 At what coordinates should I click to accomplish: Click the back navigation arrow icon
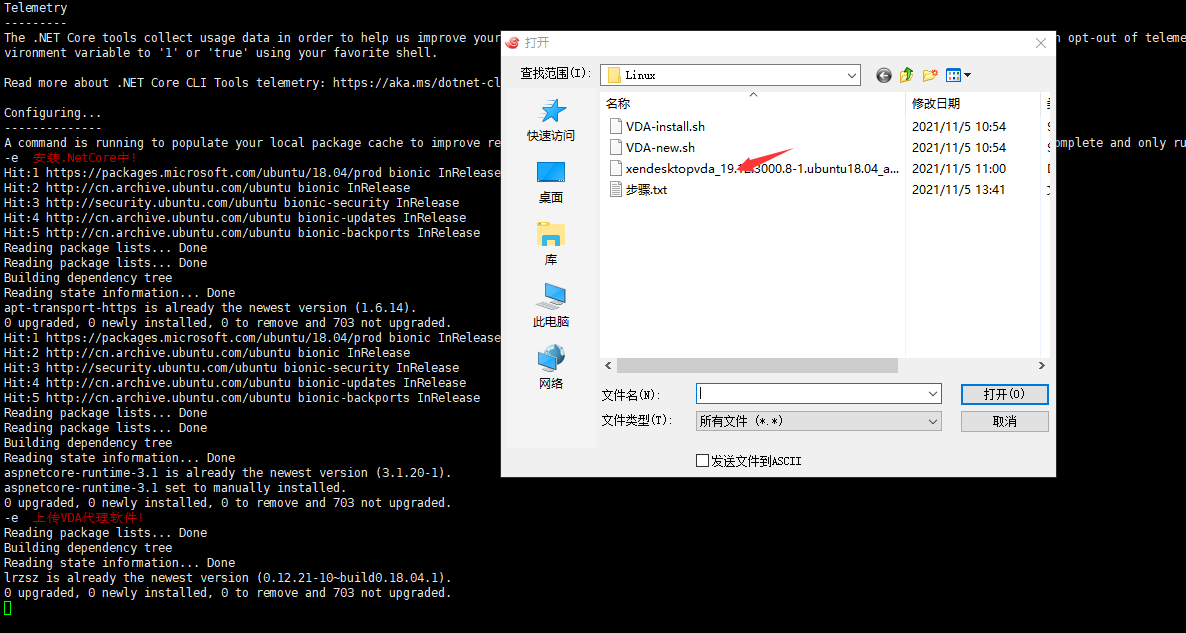click(883, 74)
